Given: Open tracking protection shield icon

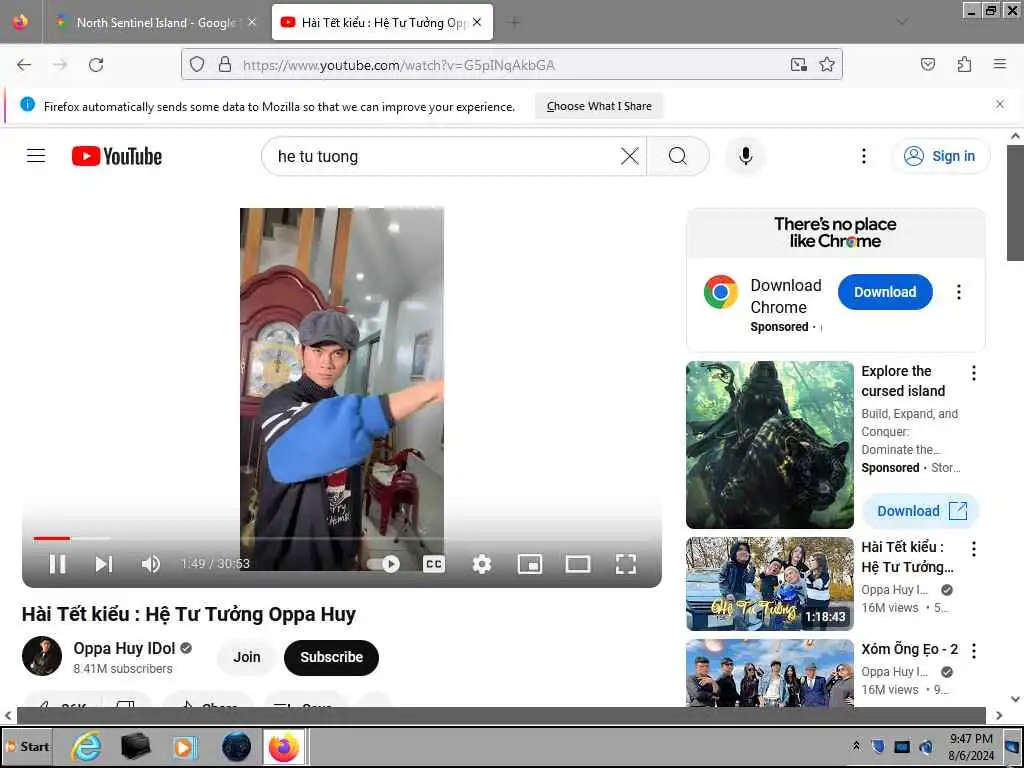Looking at the screenshot, I should point(197,65).
